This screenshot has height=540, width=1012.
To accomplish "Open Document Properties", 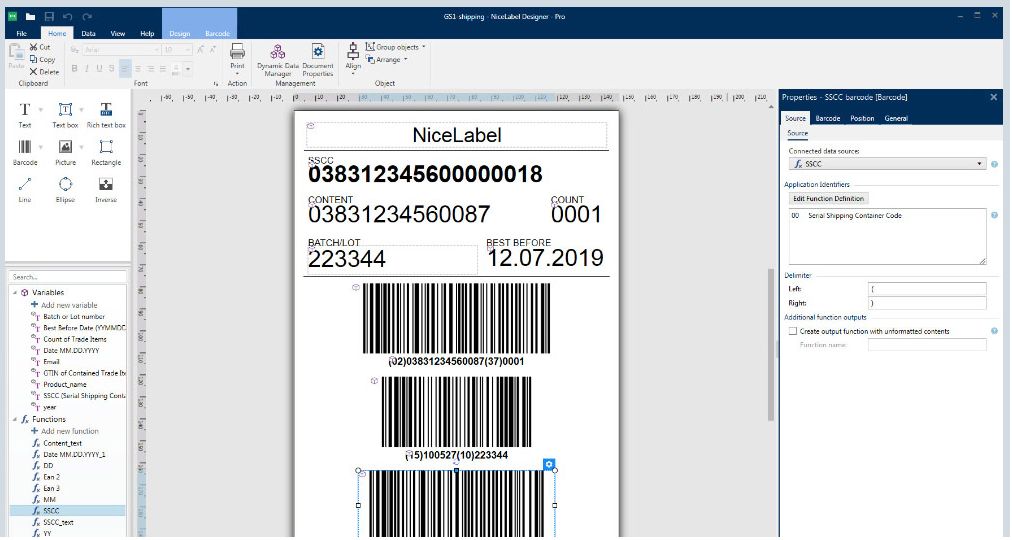I will coord(318,60).
